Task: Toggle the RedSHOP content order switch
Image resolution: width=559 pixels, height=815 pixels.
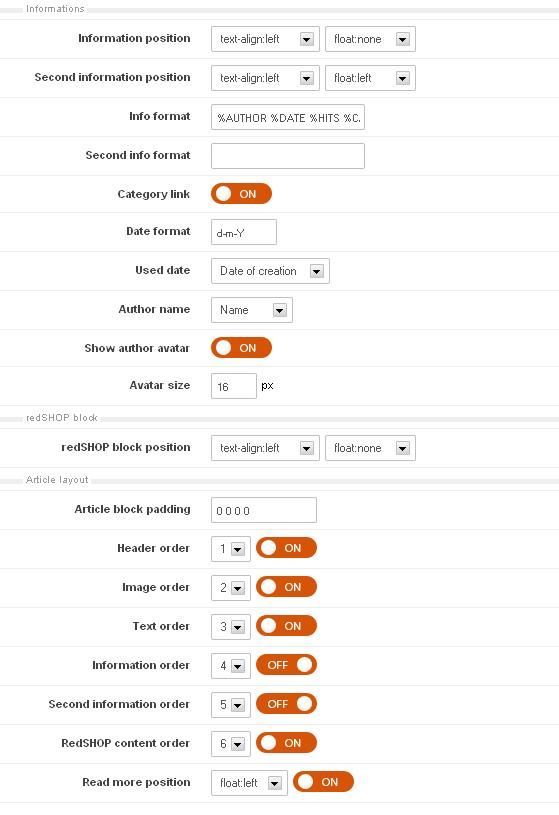Action: [287, 743]
